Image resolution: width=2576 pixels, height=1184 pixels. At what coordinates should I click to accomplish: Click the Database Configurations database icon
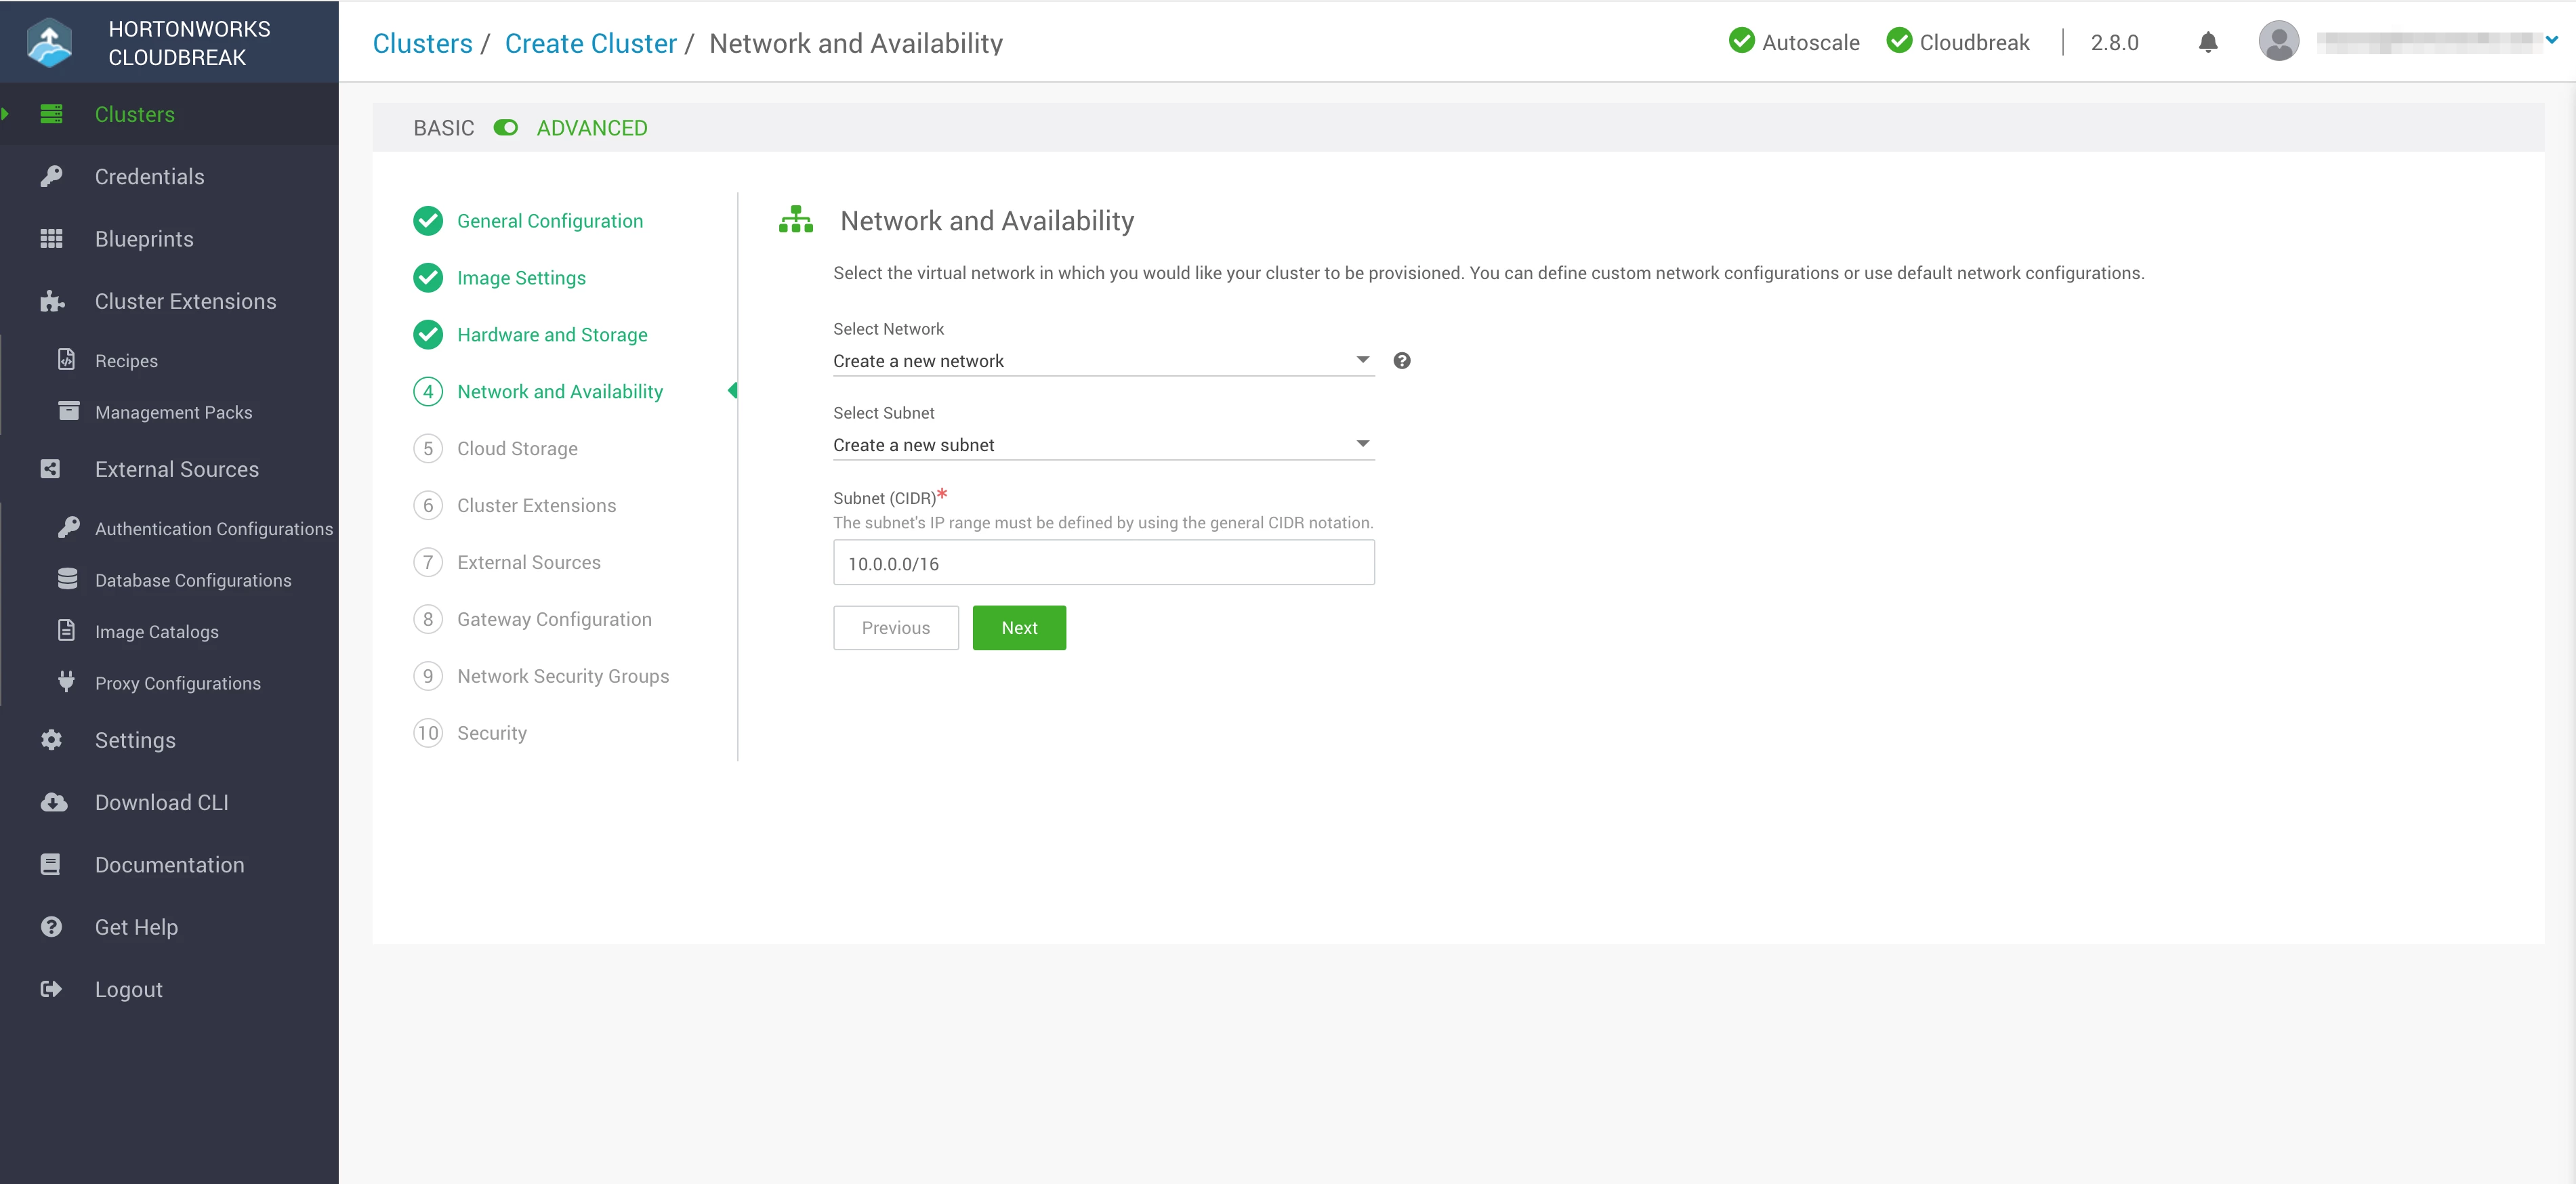click(x=67, y=579)
